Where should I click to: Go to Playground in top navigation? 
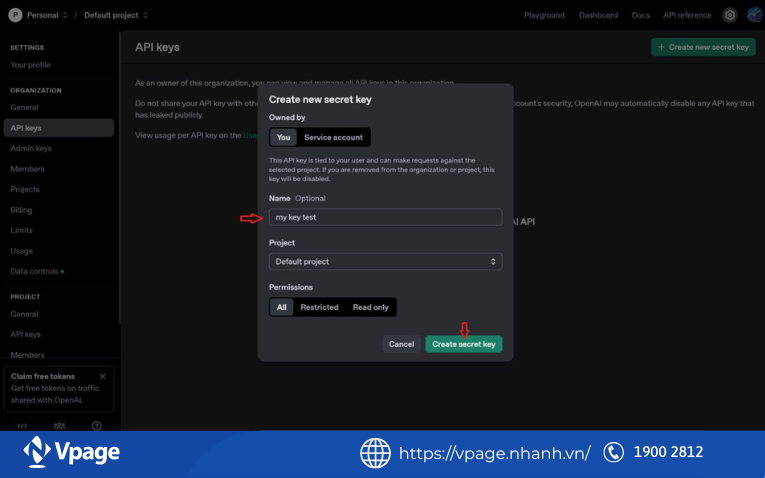coord(544,15)
